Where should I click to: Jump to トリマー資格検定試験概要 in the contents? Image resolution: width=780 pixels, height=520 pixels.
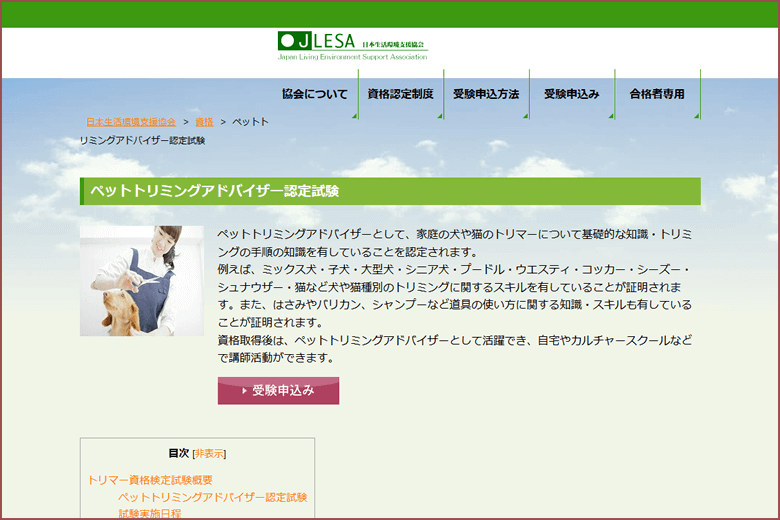150,480
